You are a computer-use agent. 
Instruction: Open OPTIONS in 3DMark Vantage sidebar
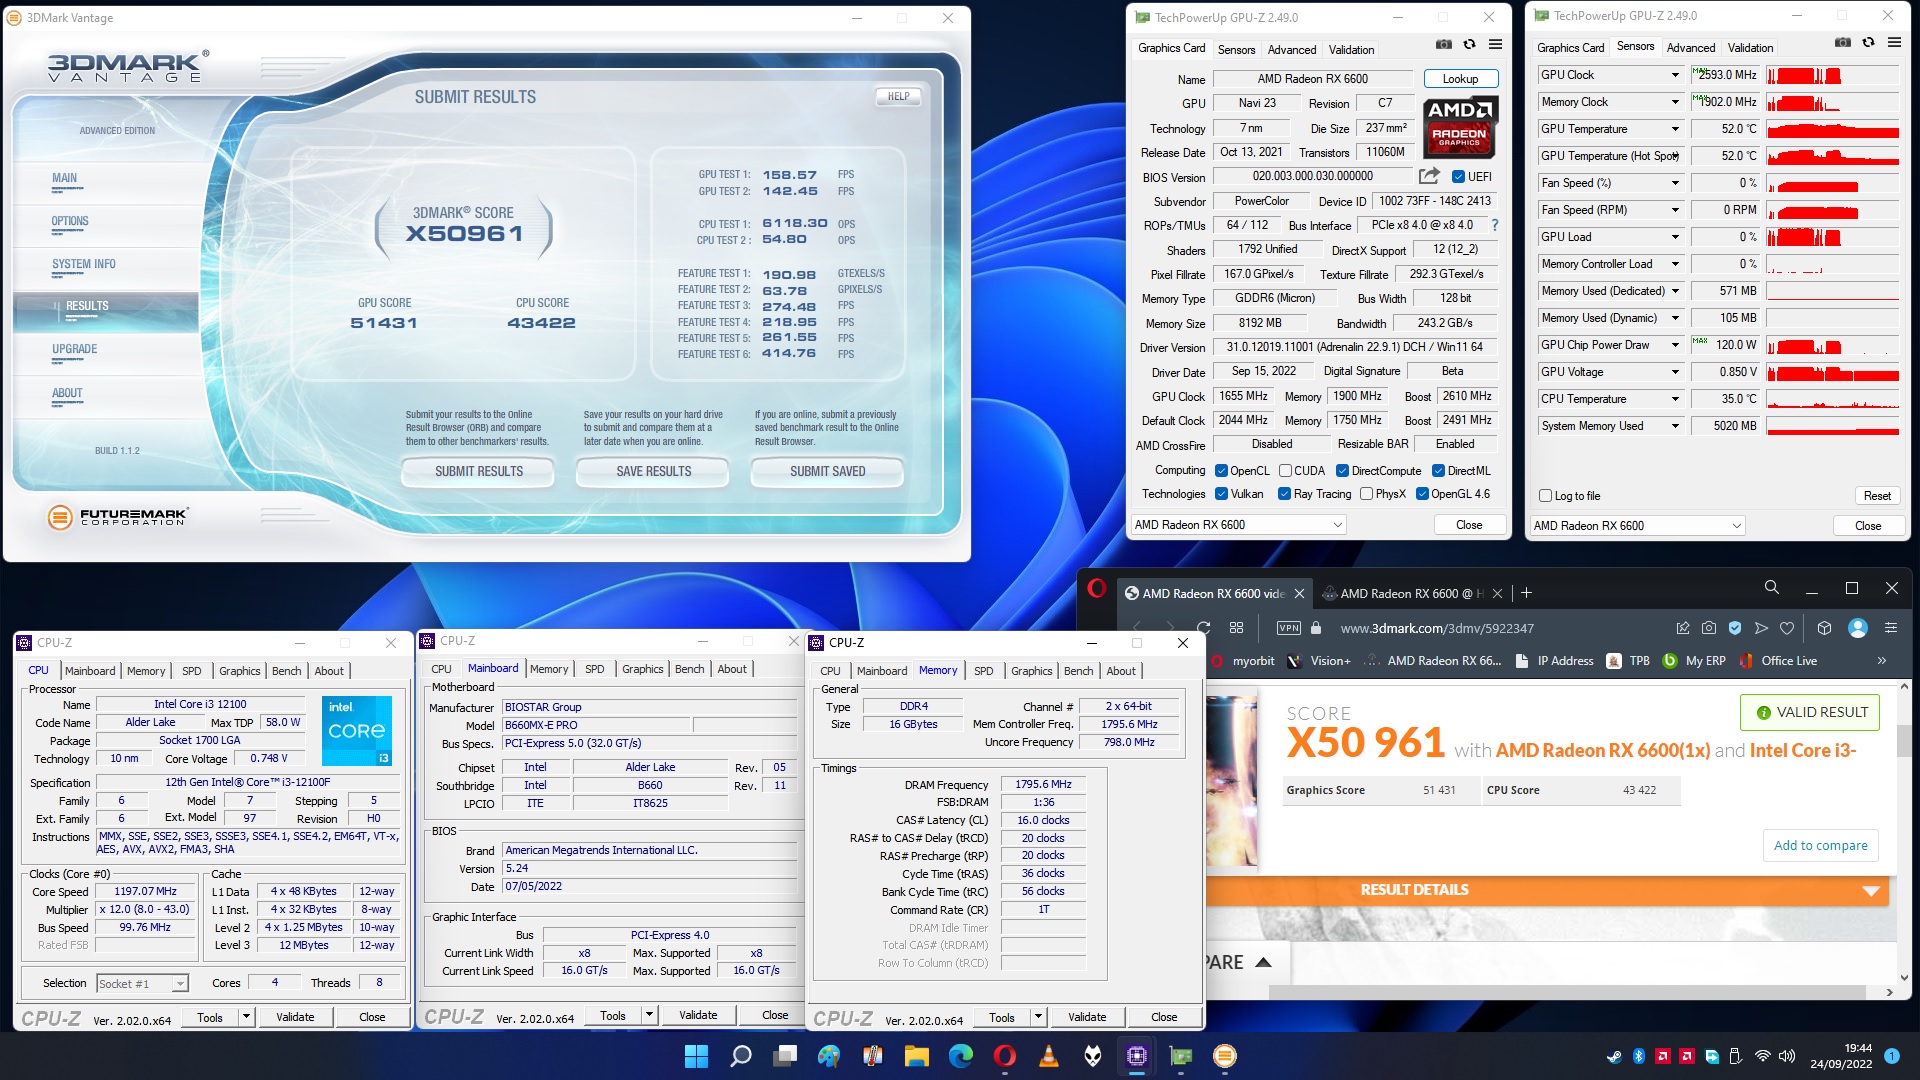pos(70,221)
